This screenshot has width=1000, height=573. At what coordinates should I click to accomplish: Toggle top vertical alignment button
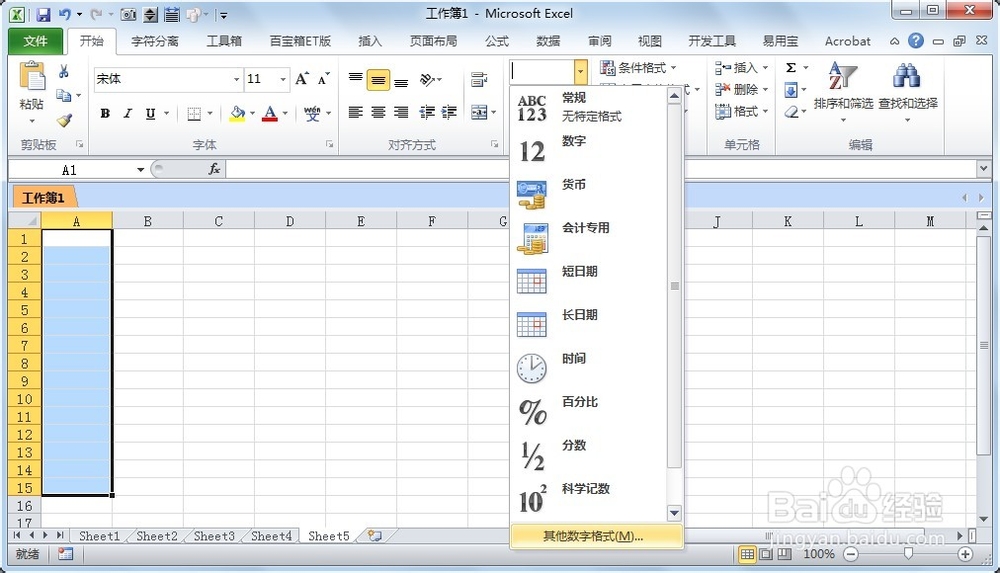pos(356,80)
